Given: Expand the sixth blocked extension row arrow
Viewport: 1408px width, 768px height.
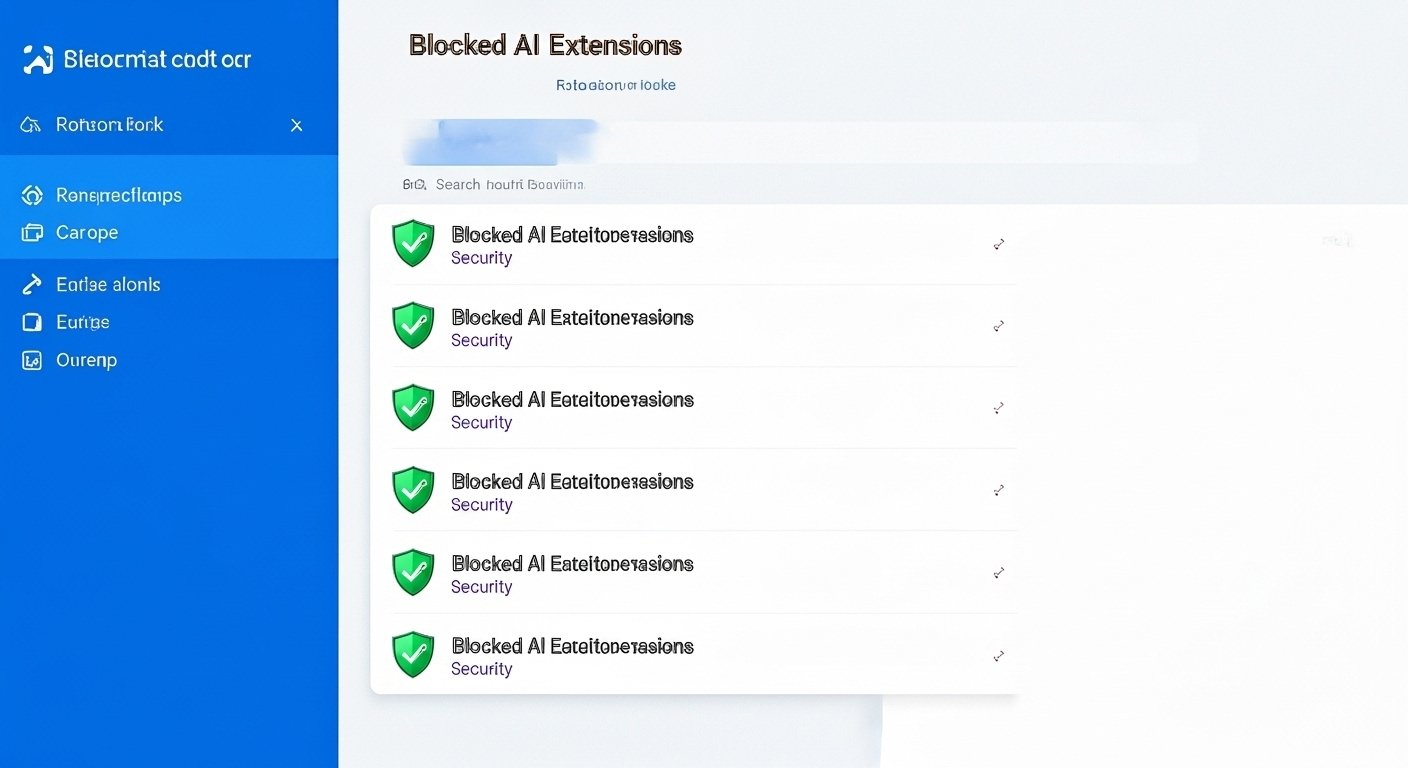Looking at the screenshot, I should pos(998,656).
